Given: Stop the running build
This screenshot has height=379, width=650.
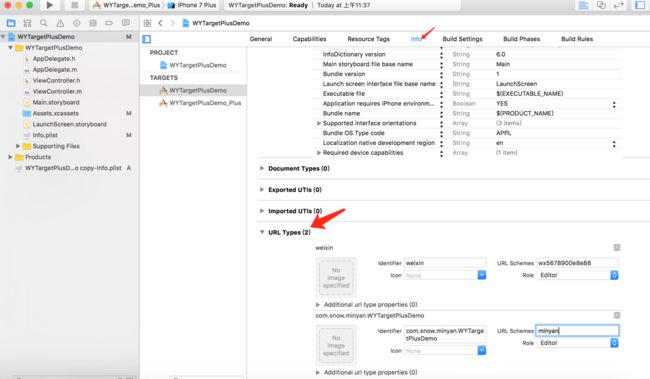Looking at the screenshot, I should coord(74,5).
